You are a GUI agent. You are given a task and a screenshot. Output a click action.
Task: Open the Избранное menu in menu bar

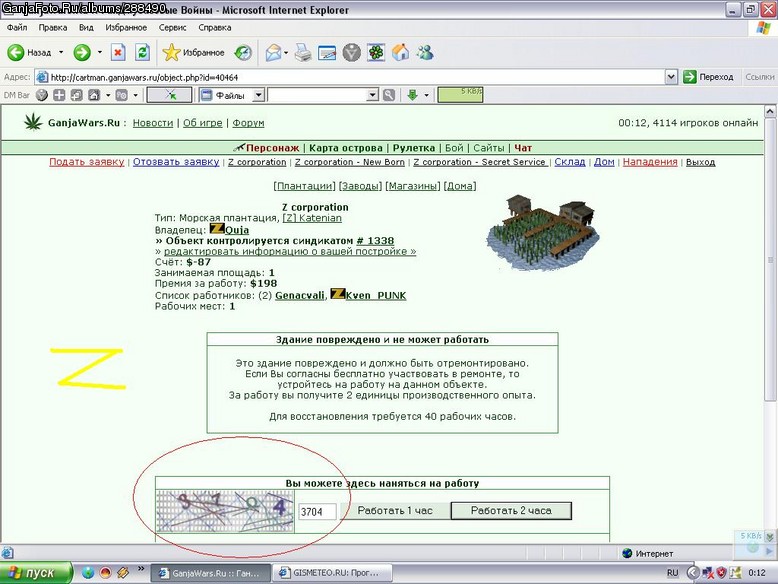(126, 27)
